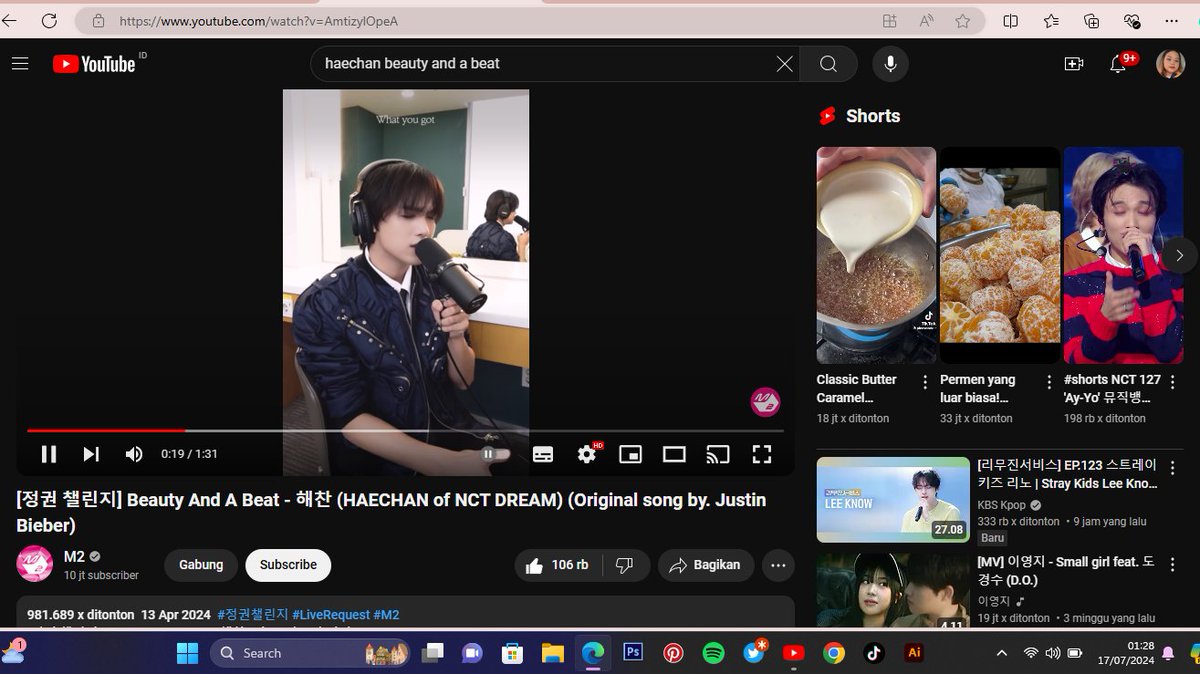Switch to the miniplayer

(x=631, y=454)
